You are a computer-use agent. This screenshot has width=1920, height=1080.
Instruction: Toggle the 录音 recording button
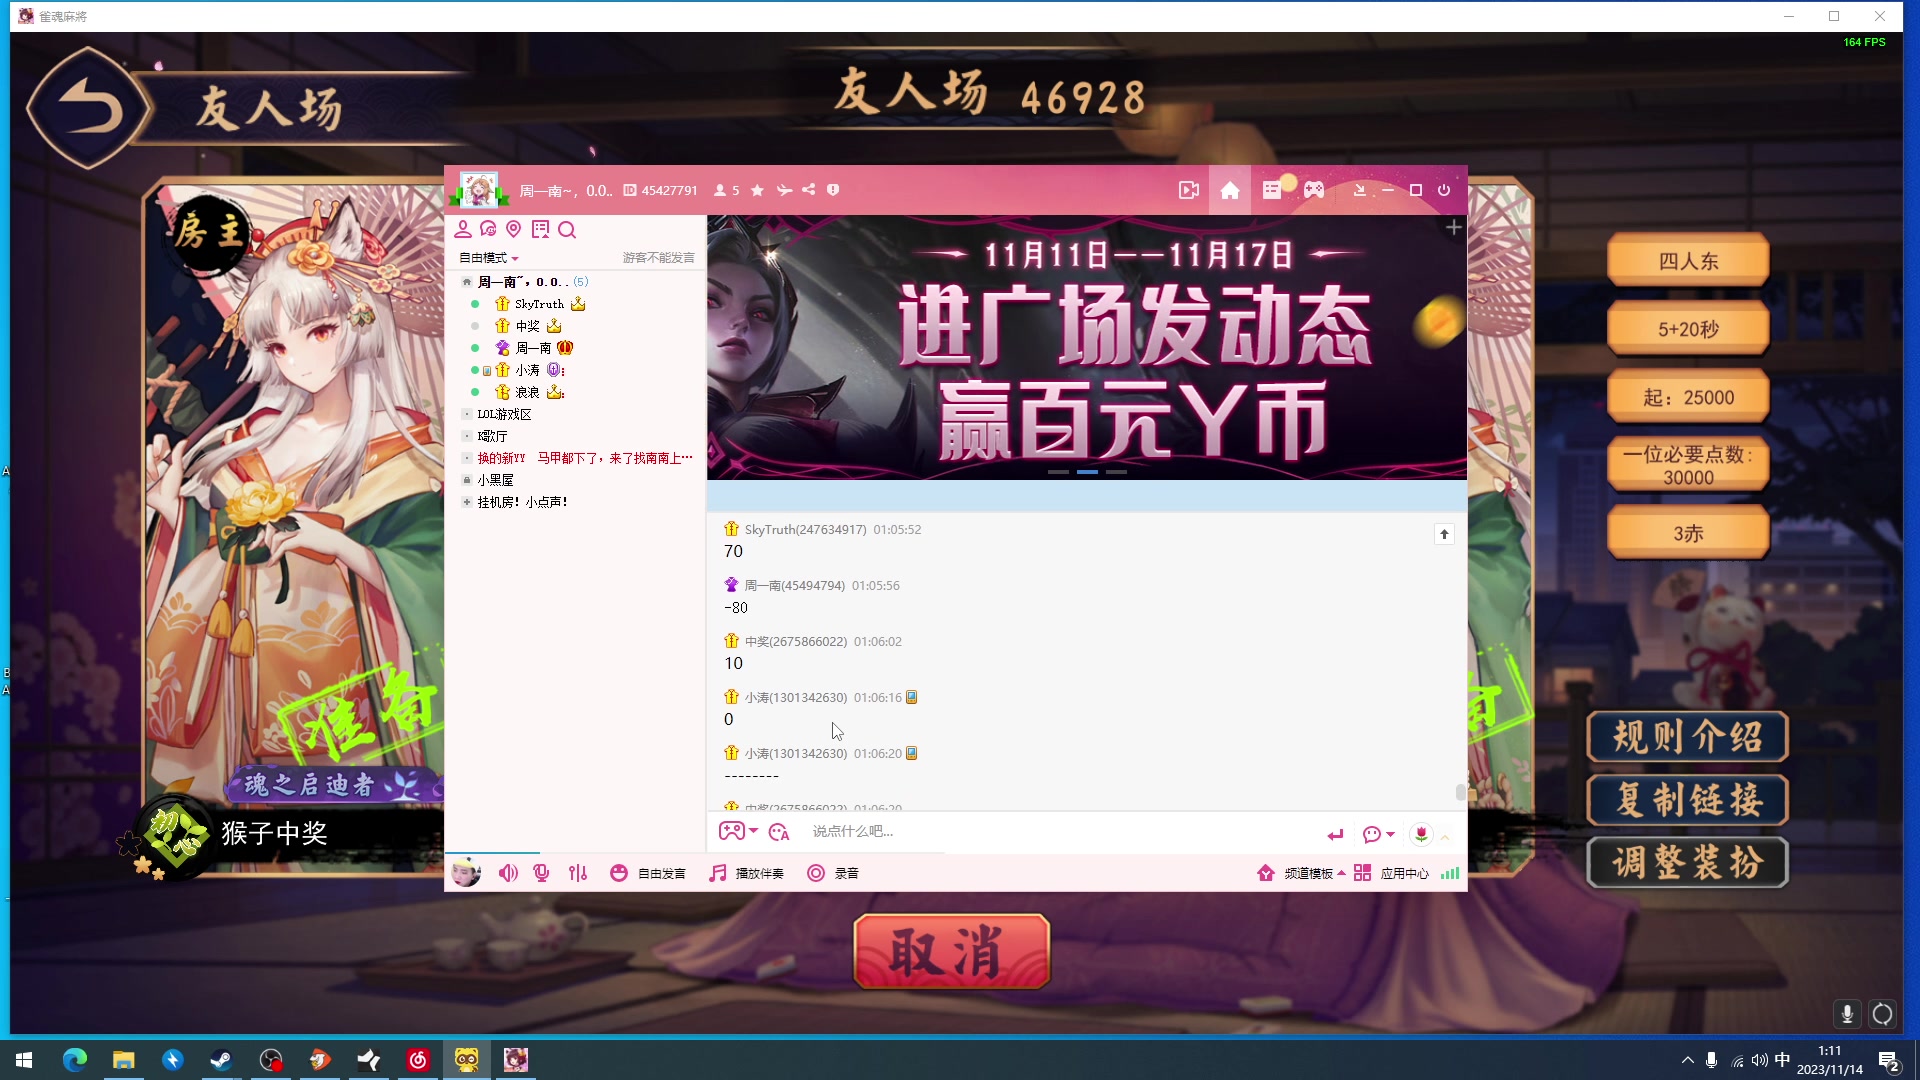pos(833,873)
